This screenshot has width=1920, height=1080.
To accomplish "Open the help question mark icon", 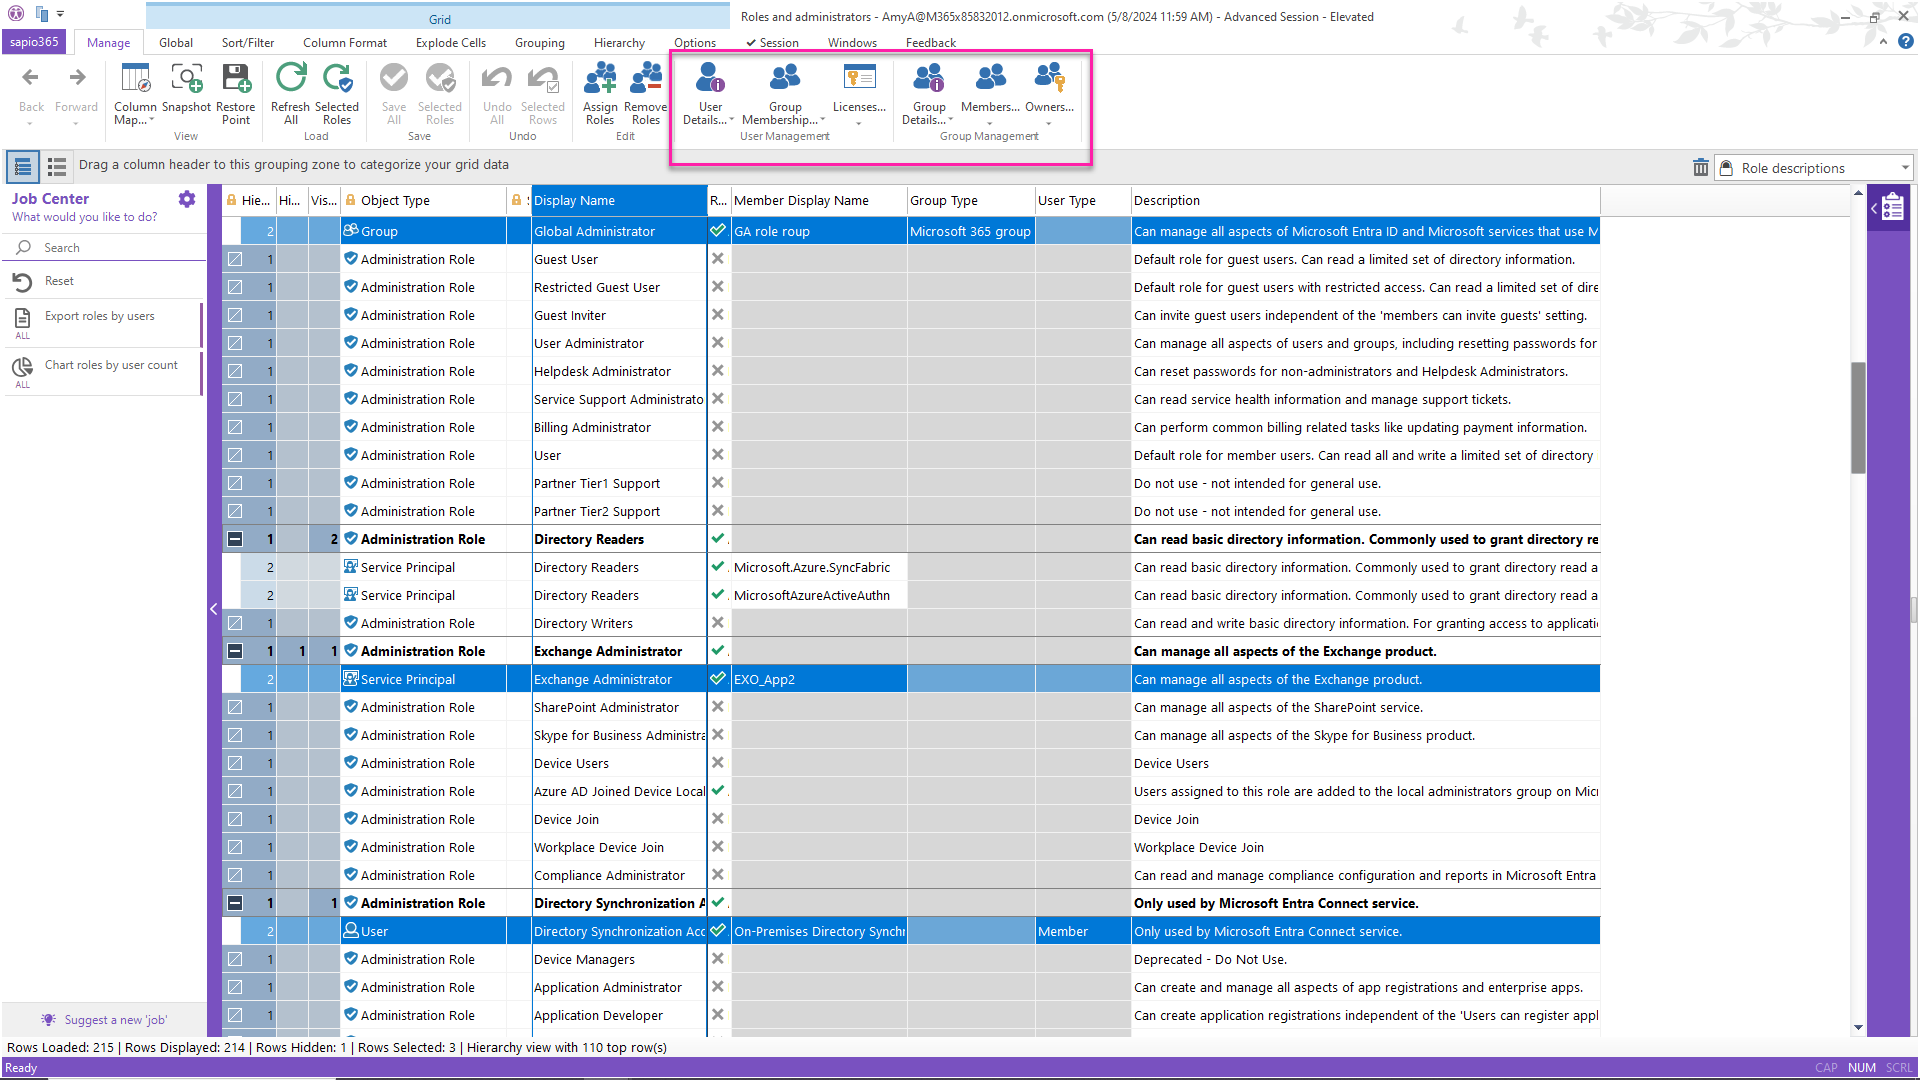I will click(1906, 42).
